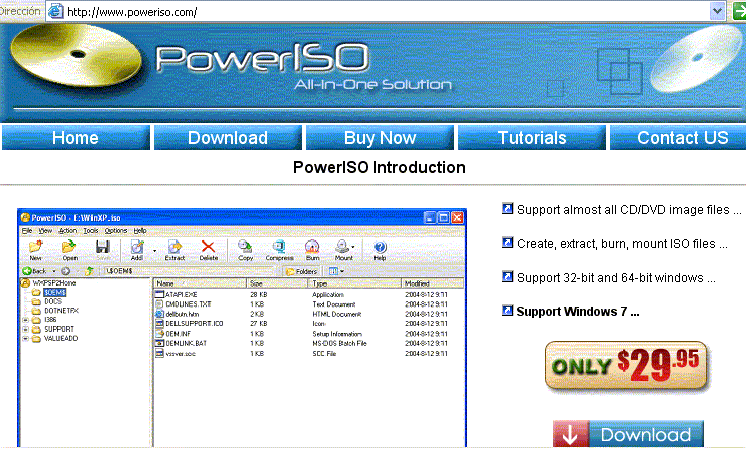
Task: Open 'Support almost all CD/DVD image files' link
Action: (629, 209)
